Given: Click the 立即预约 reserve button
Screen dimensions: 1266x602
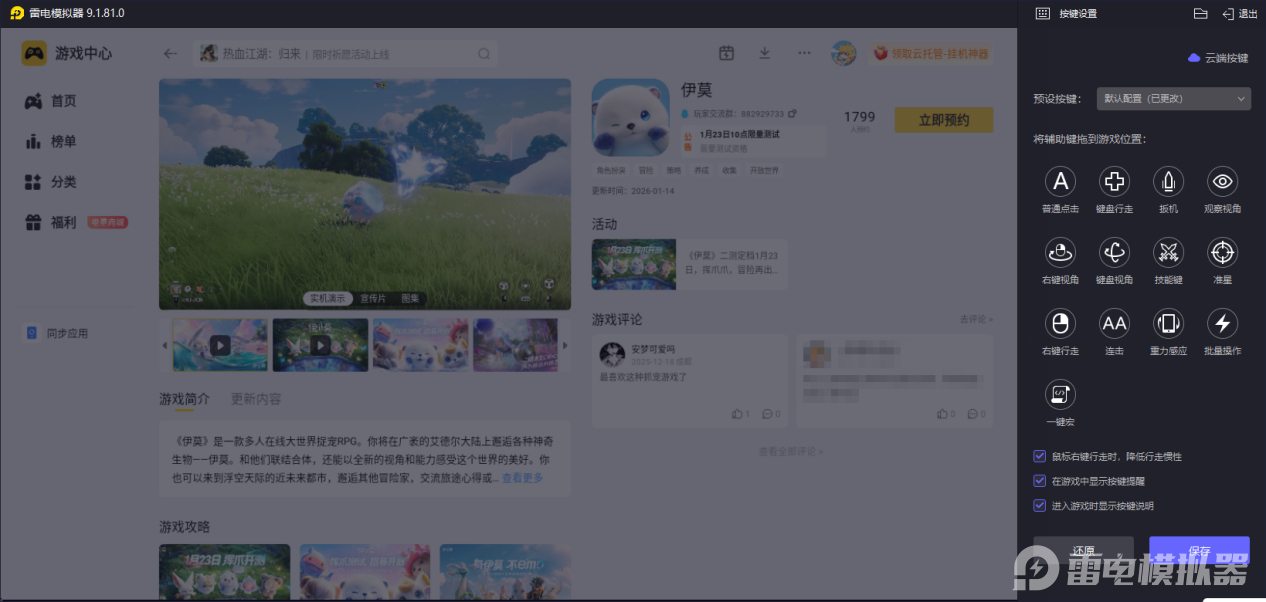Looking at the screenshot, I should 943,120.
